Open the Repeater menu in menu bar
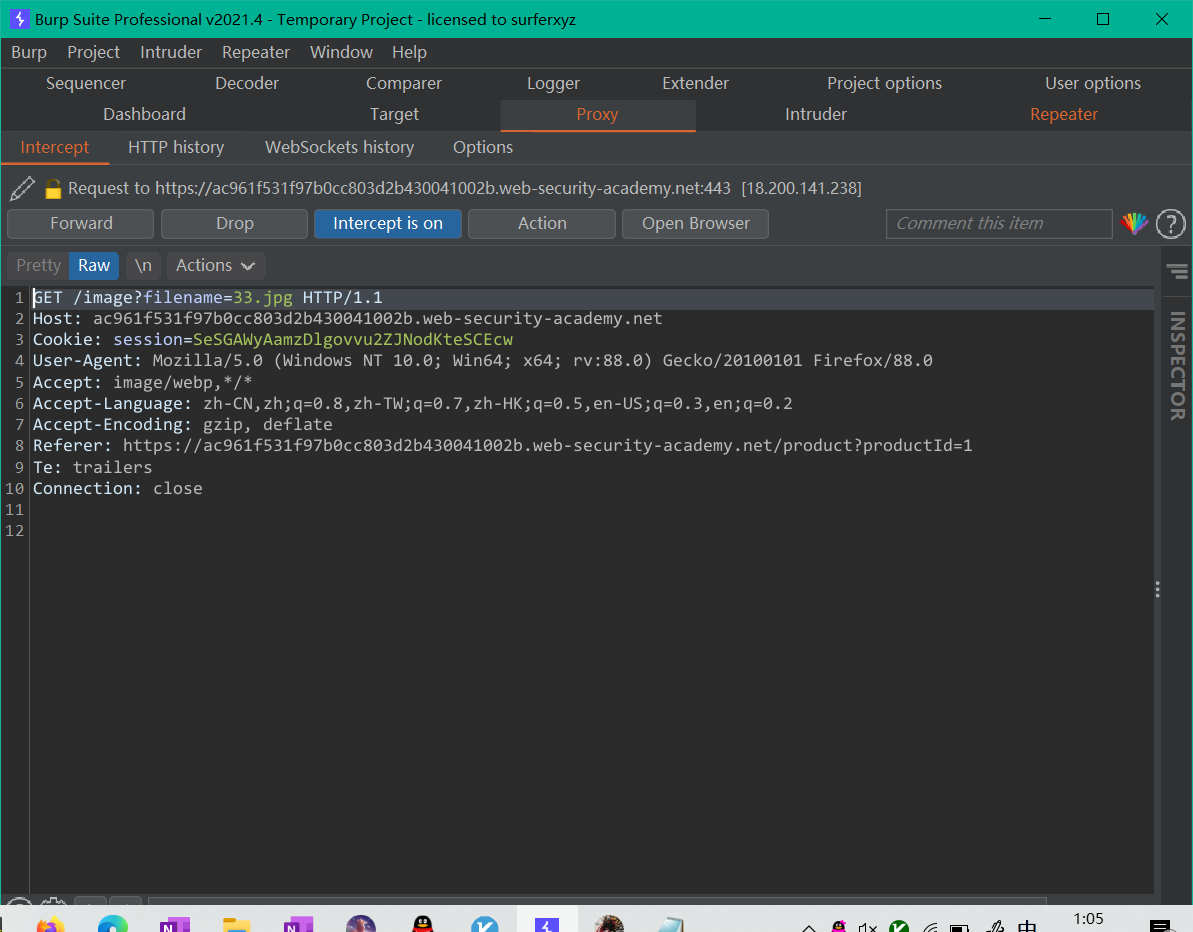1193x932 pixels. [x=256, y=52]
